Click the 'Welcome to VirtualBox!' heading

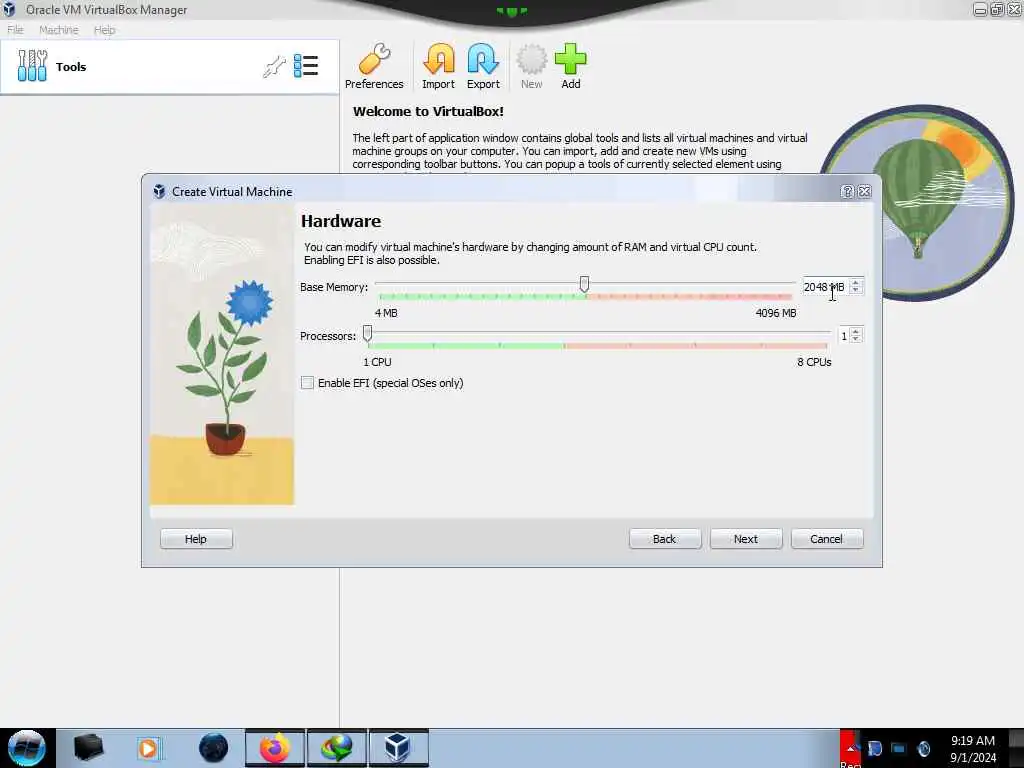pyautogui.click(x=428, y=112)
